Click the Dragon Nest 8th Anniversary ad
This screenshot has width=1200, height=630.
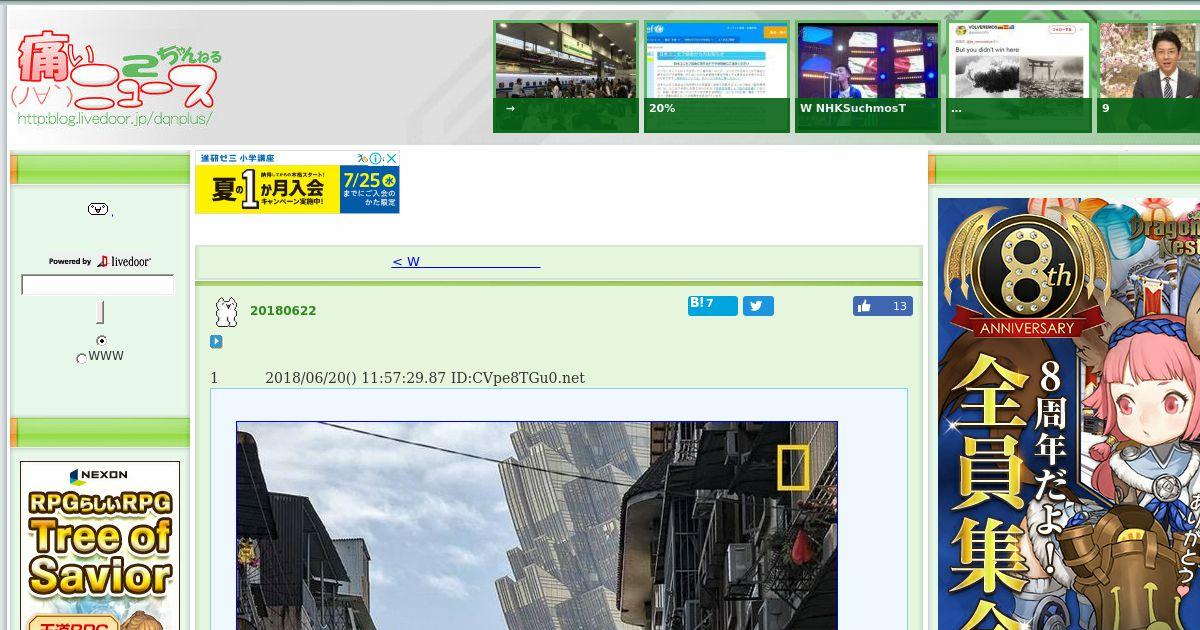coord(1069,414)
